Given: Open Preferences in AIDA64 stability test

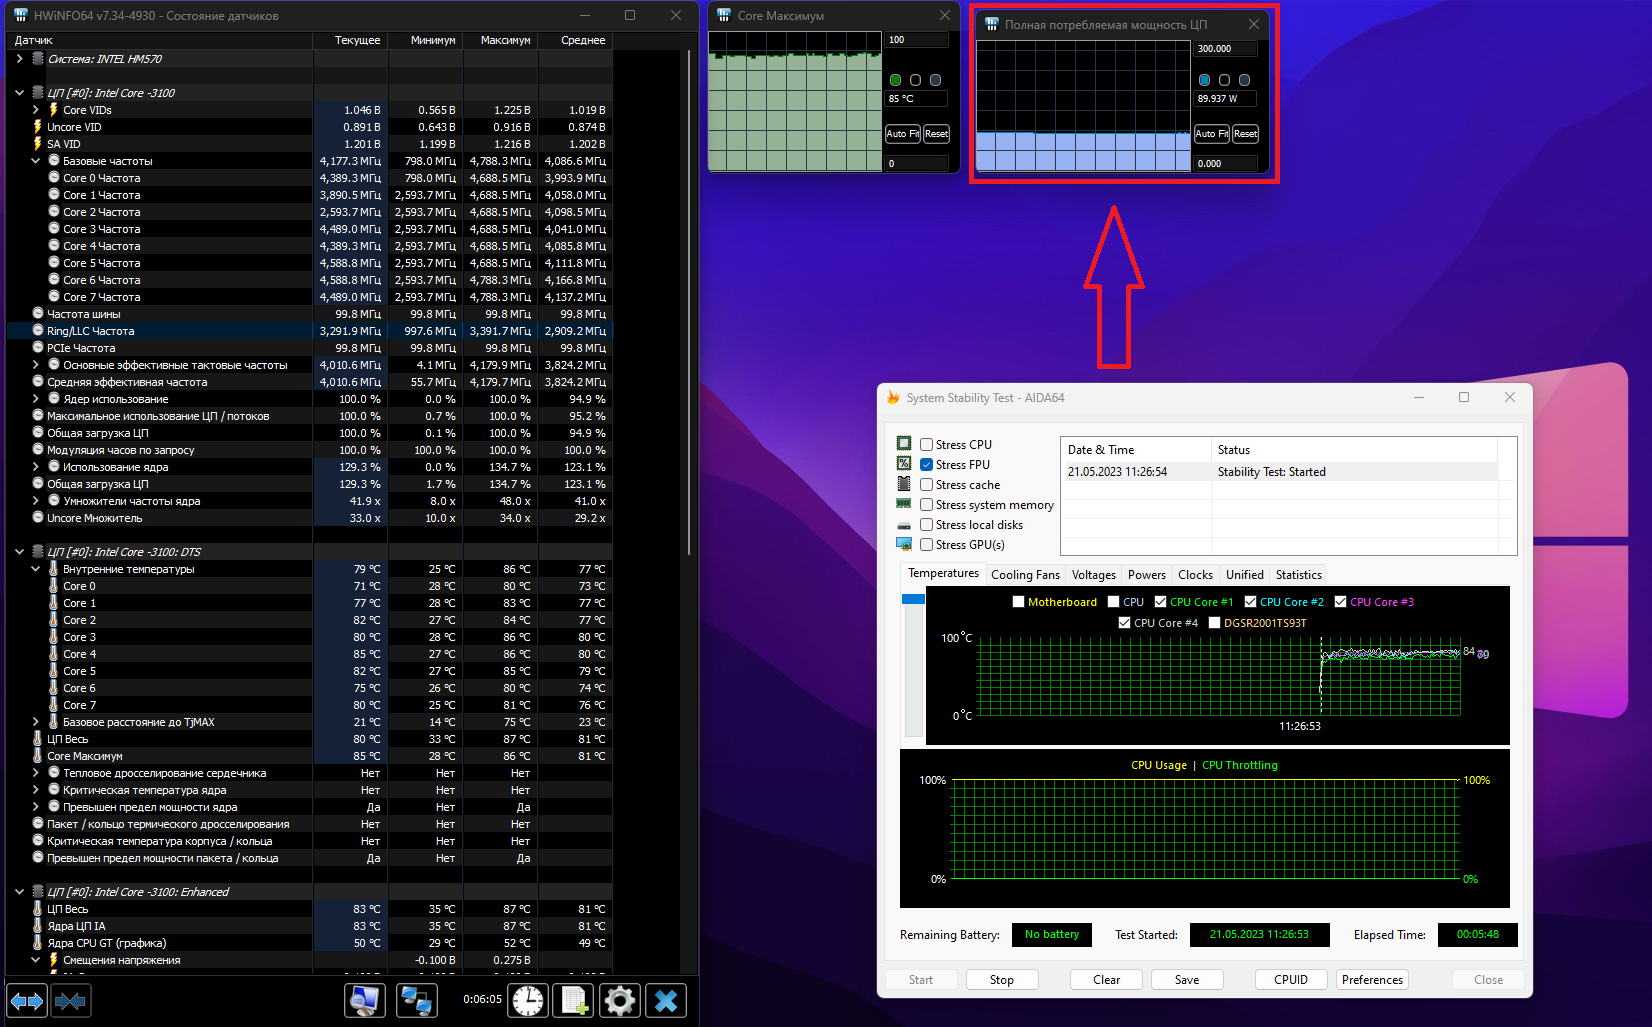Looking at the screenshot, I should pos(1372,980).
